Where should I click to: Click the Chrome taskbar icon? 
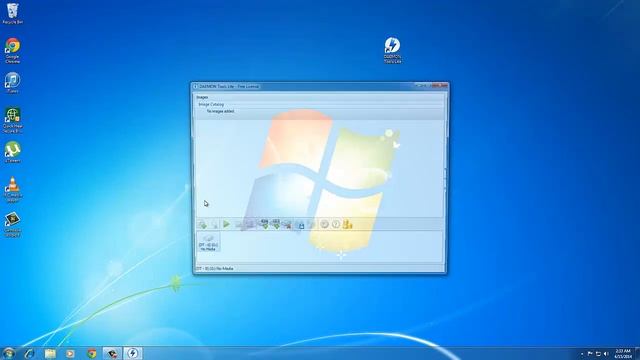coord(92,353)
